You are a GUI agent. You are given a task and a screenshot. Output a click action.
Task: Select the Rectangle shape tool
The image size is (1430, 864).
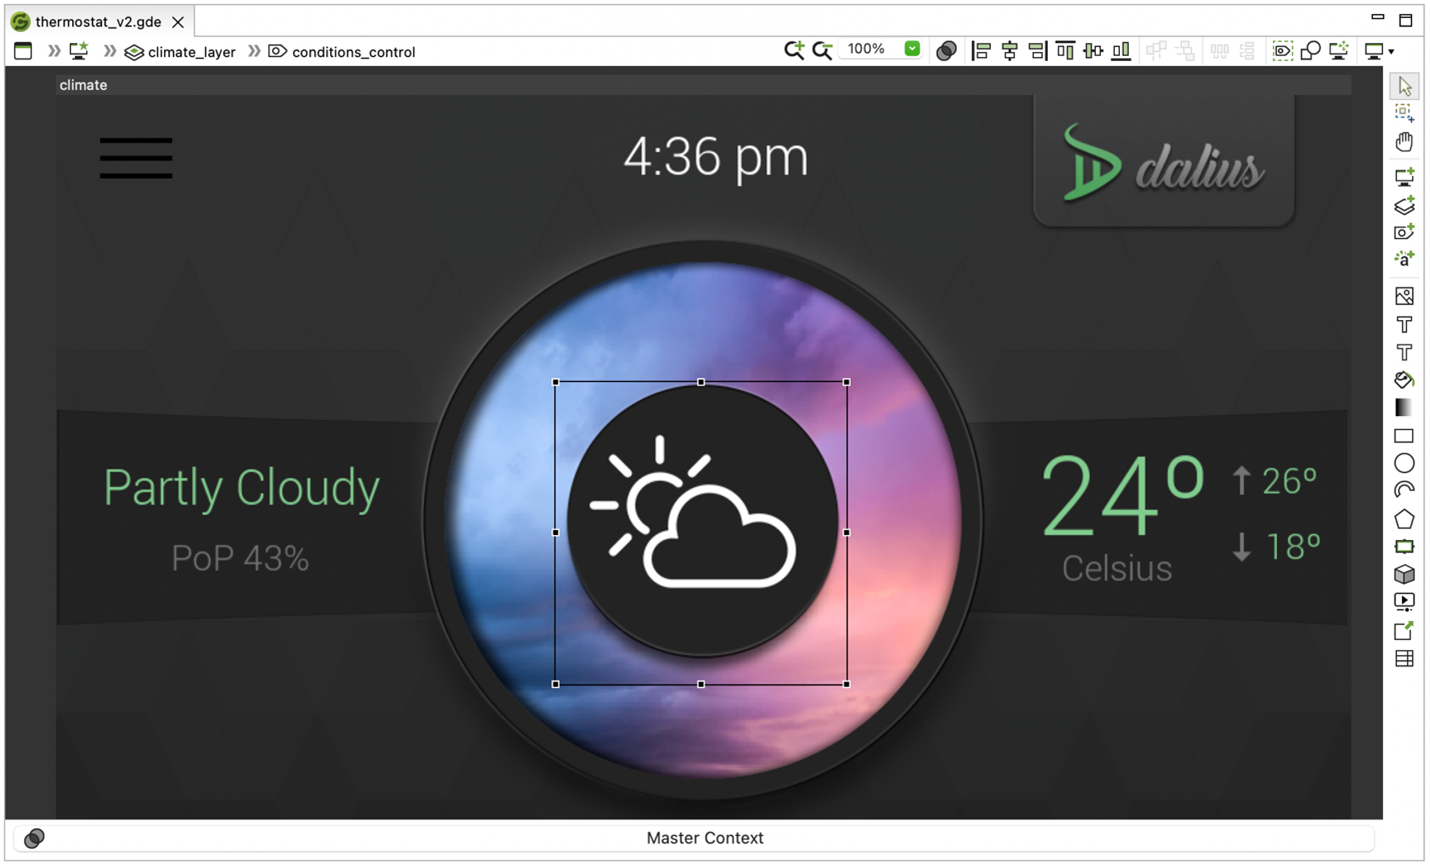tap(1403, 435)
